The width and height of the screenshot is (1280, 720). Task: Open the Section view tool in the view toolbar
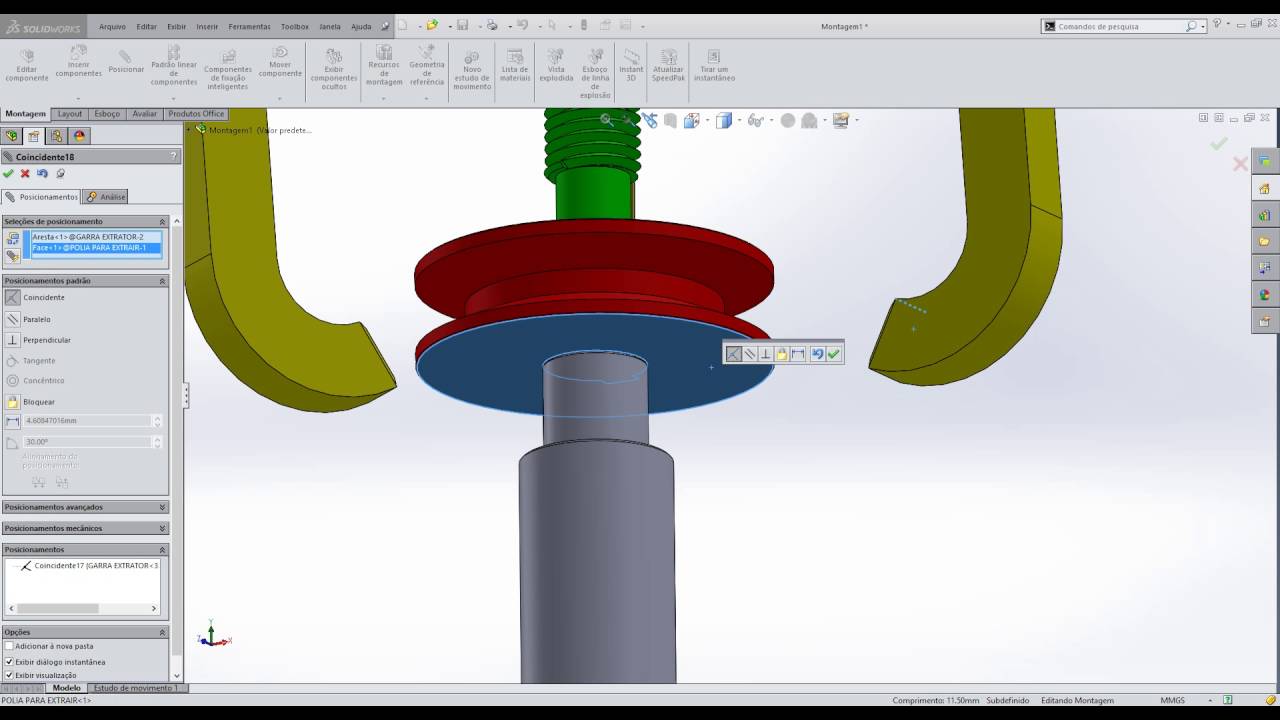pos(671,120)
